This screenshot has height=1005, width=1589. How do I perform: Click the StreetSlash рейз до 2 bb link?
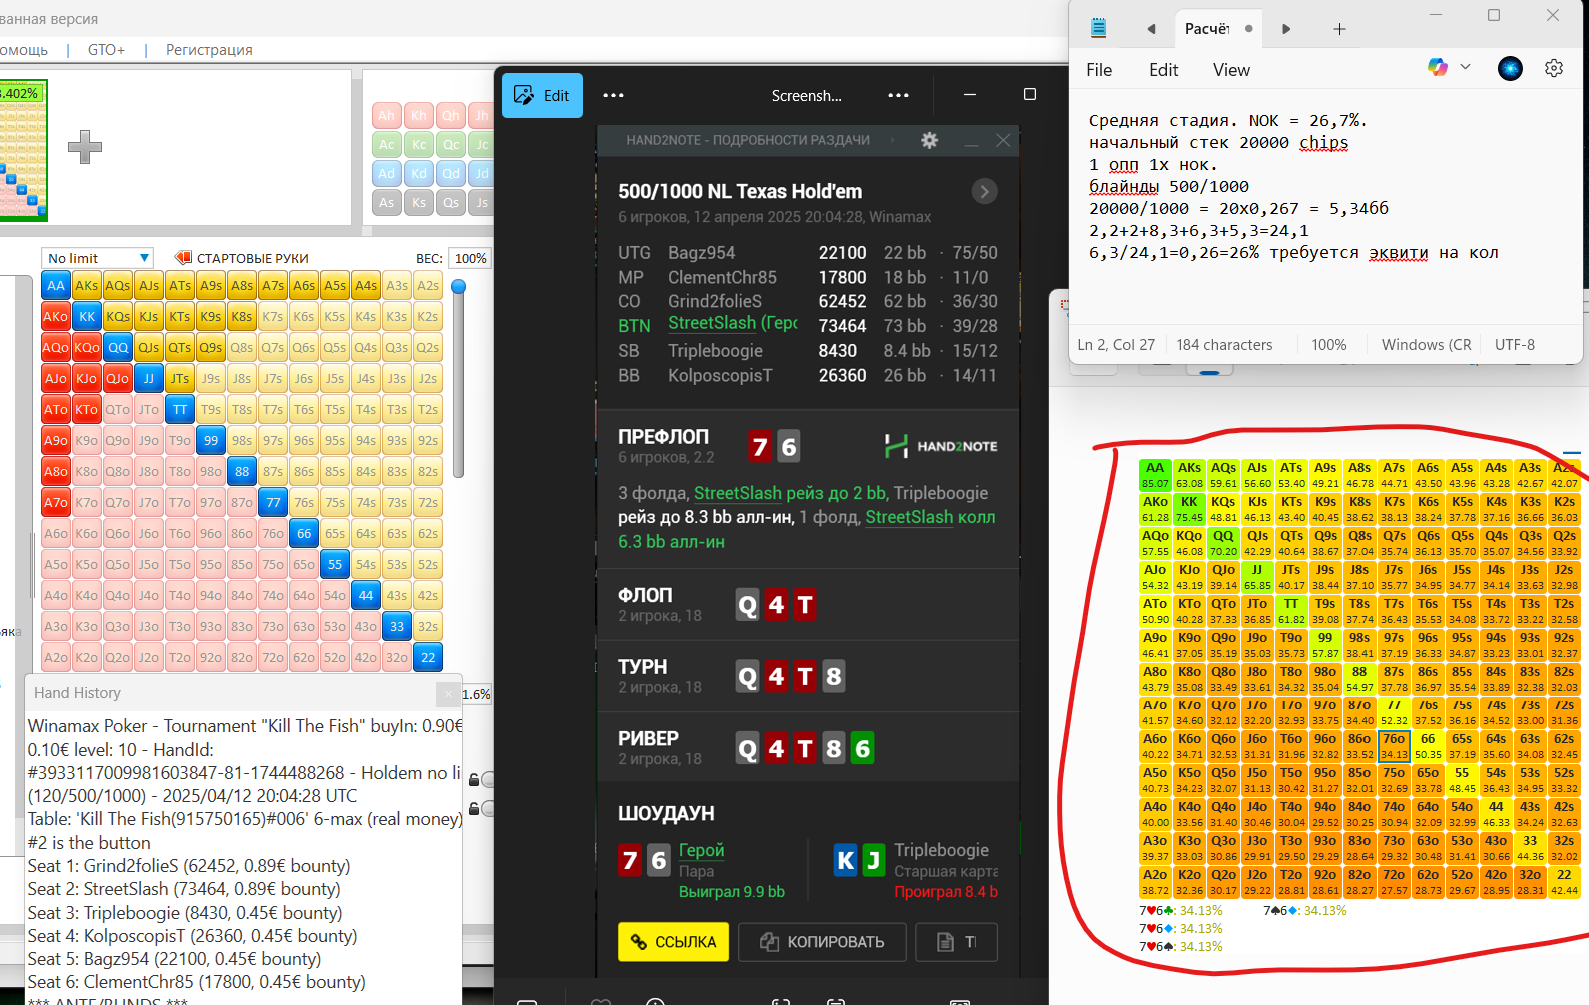click(x=790, y=493)
